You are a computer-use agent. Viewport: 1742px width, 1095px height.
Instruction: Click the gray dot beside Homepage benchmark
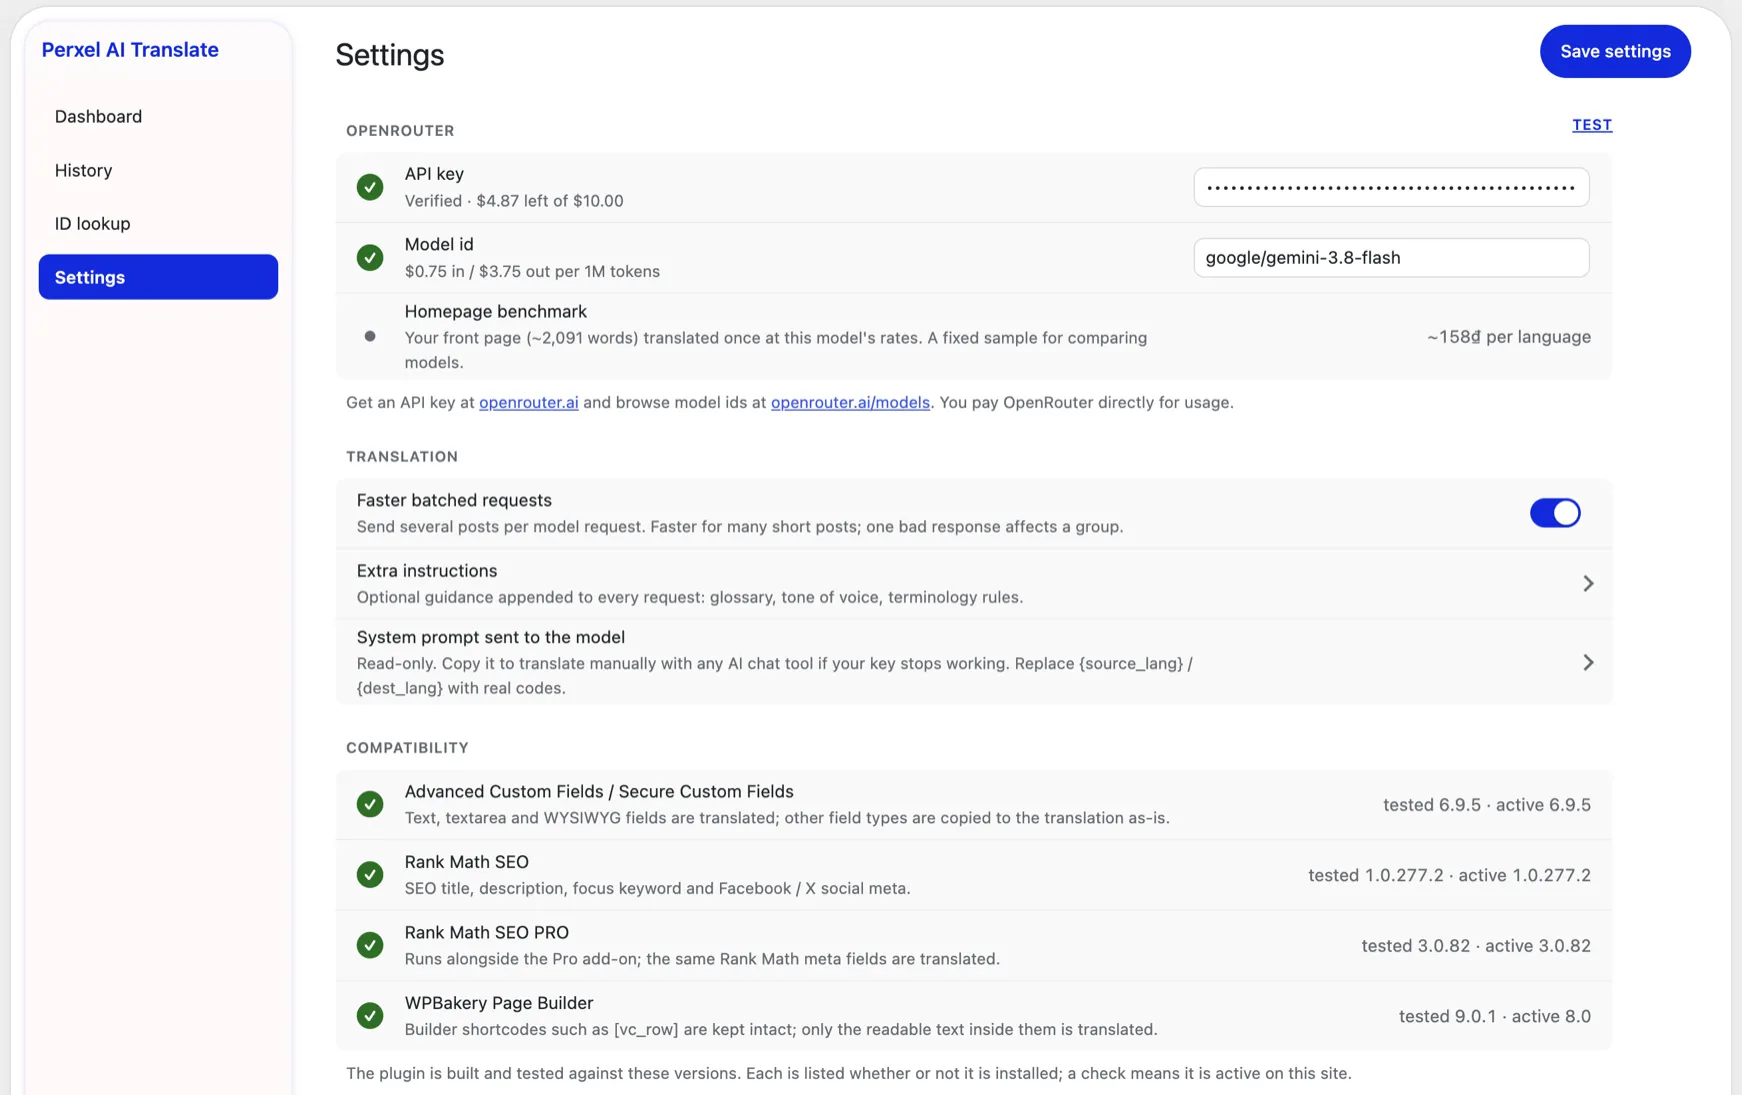370,337
